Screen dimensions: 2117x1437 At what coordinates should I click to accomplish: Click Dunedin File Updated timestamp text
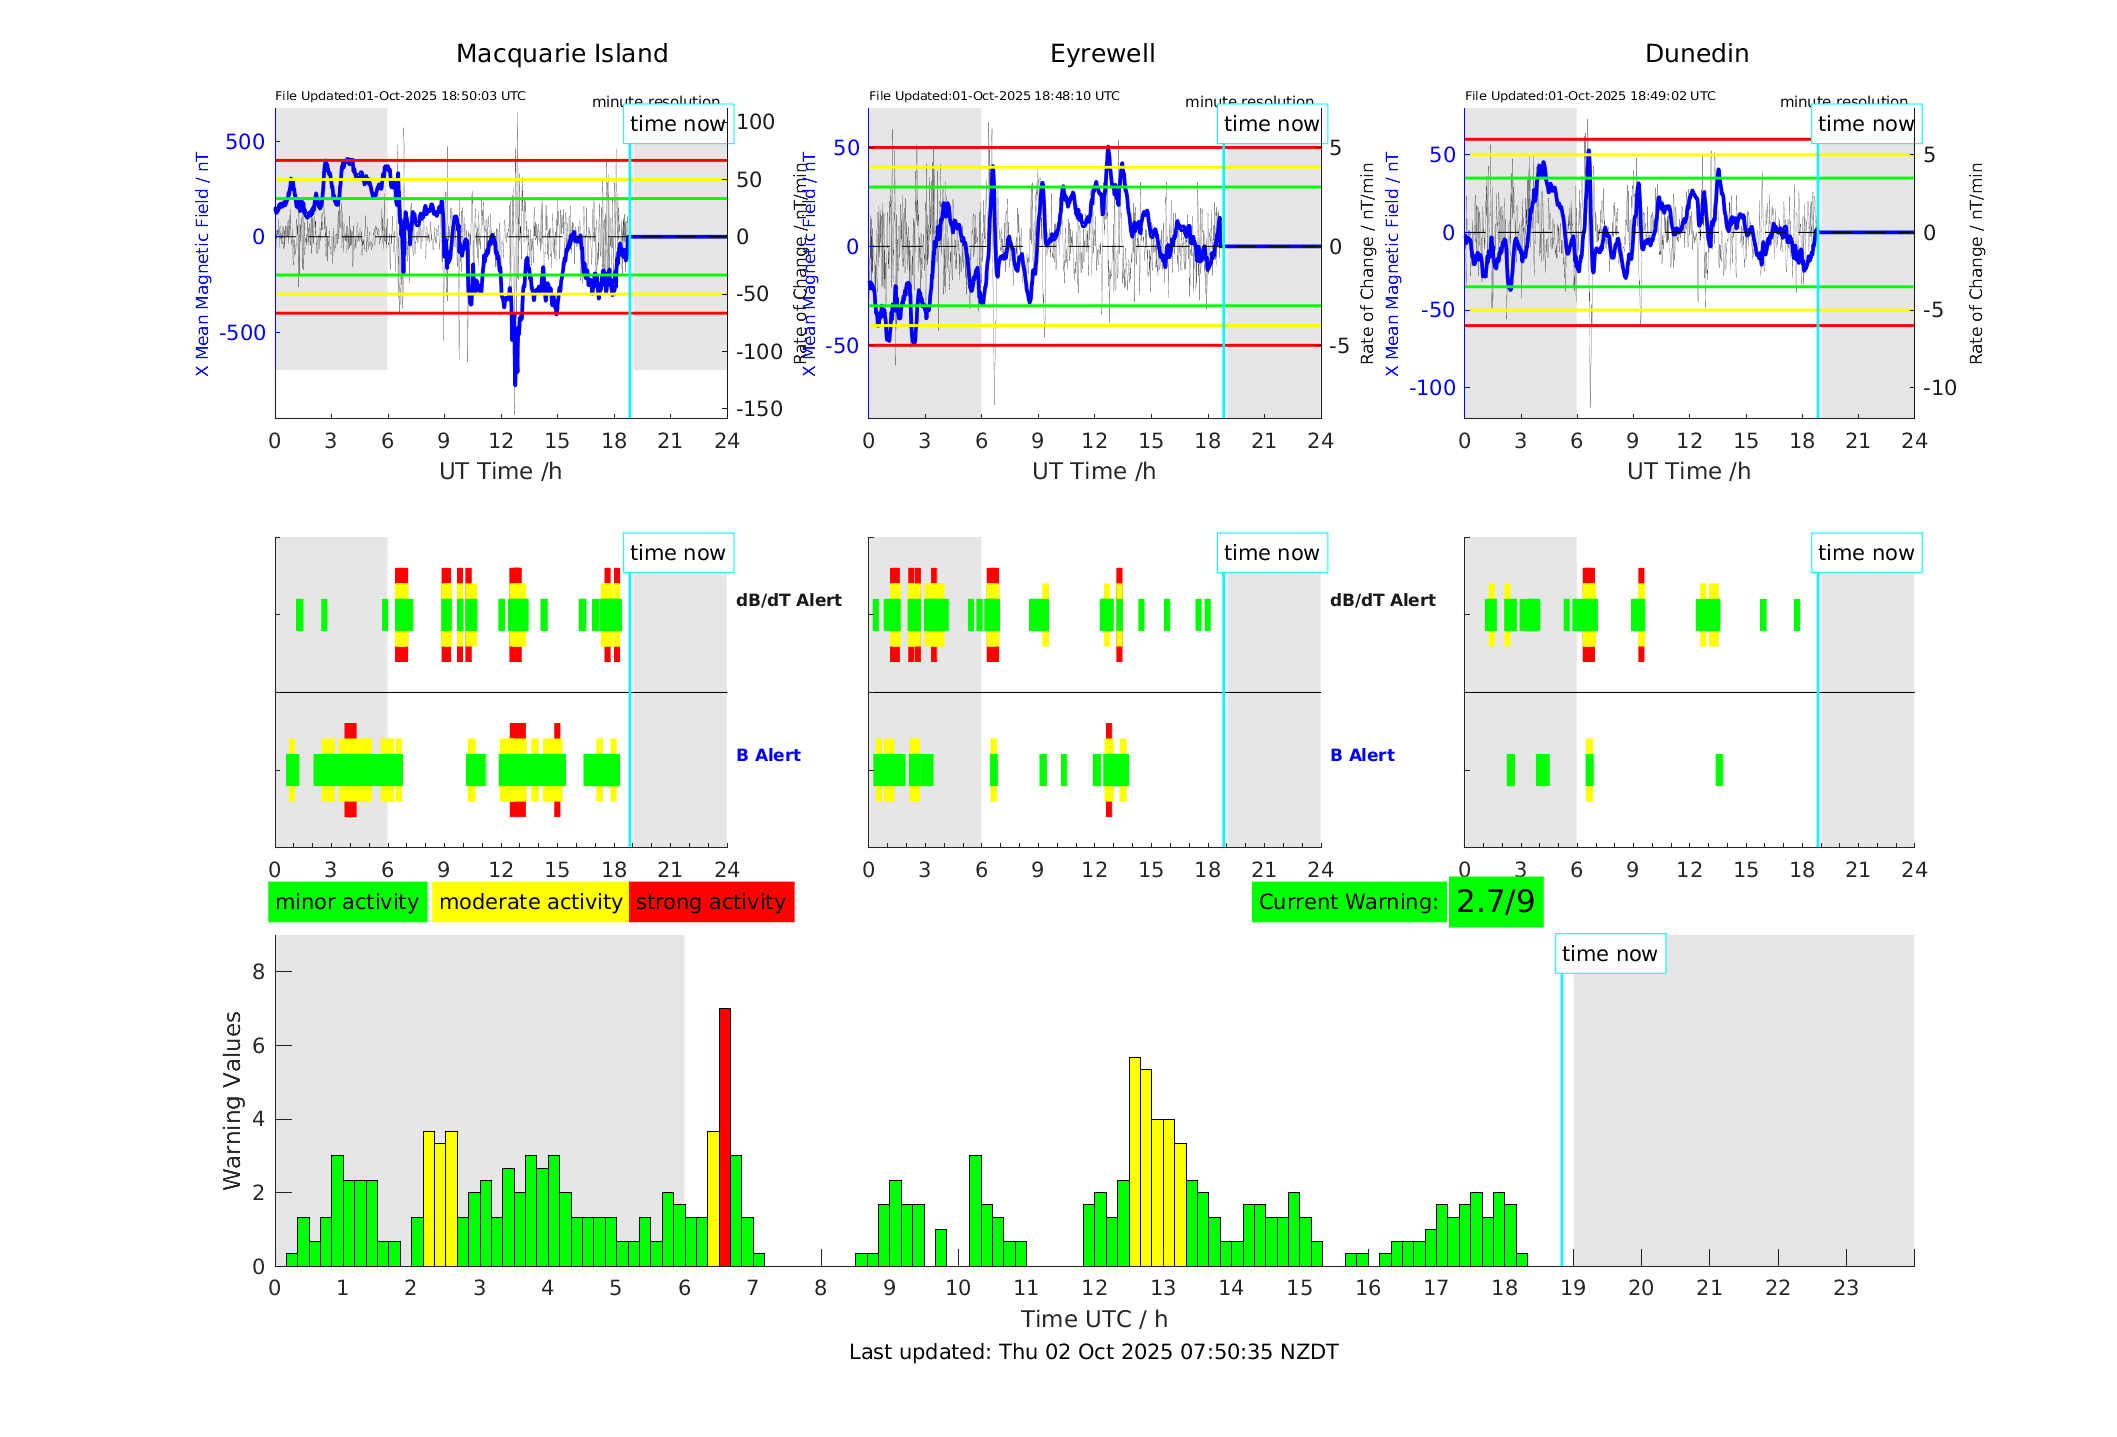(1590, 96)
